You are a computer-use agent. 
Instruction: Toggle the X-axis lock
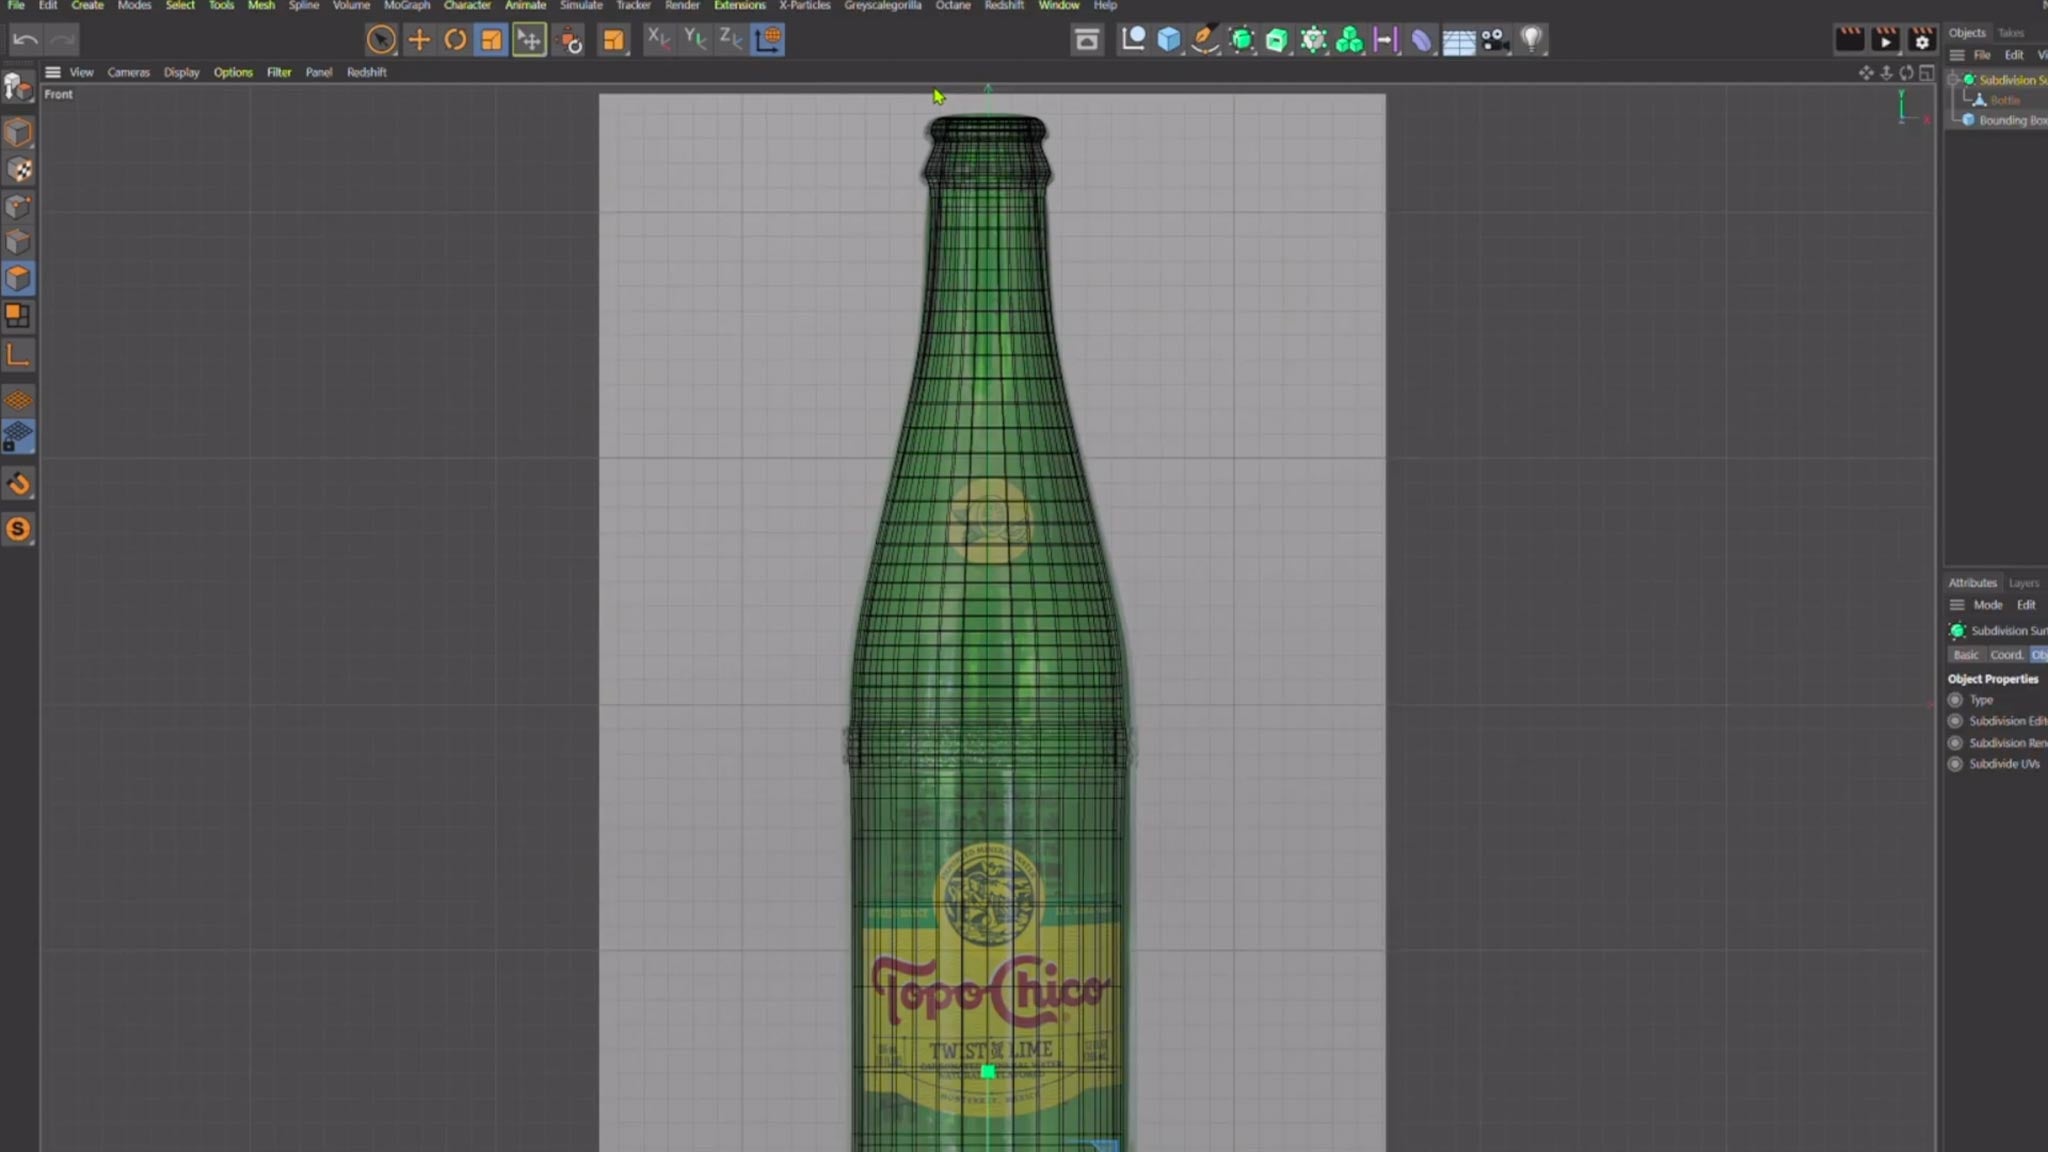(x=657, y=39)
